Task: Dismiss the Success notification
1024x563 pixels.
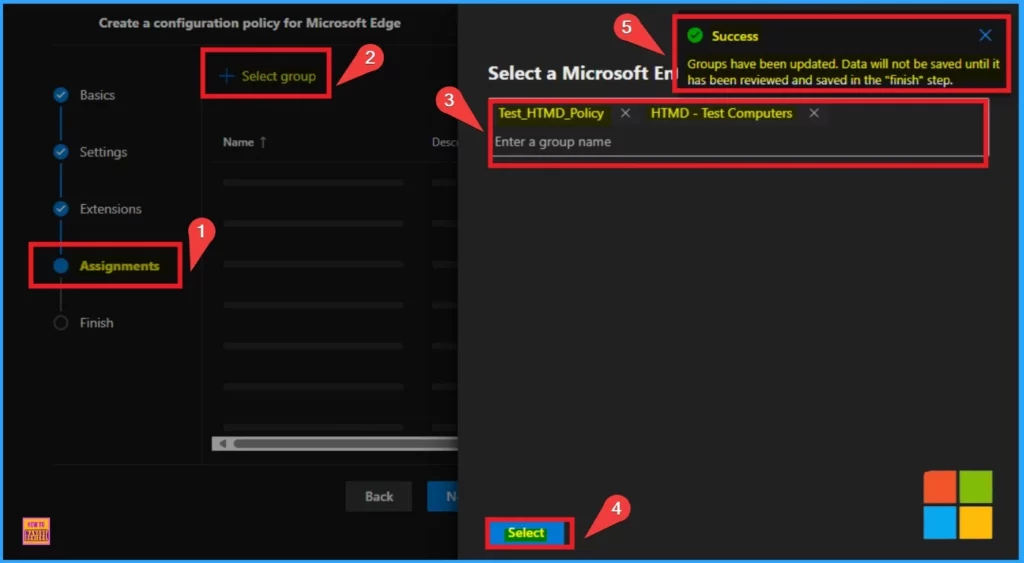Action: [x=985, y=36]
